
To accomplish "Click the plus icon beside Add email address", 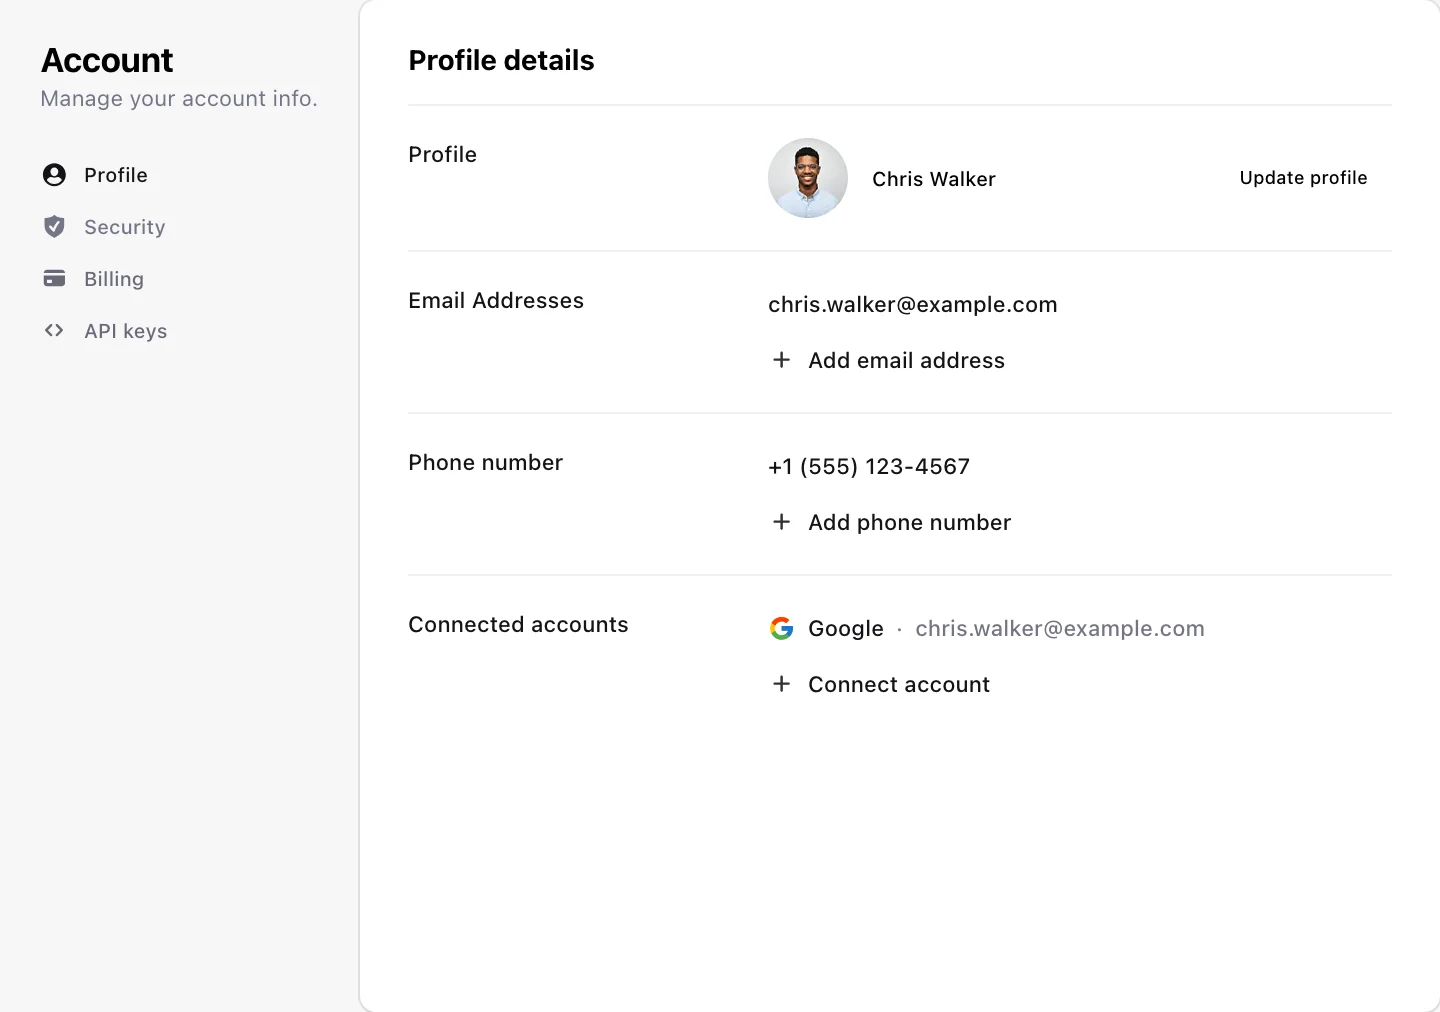I will pyautogui.click(x=782, y=360).
